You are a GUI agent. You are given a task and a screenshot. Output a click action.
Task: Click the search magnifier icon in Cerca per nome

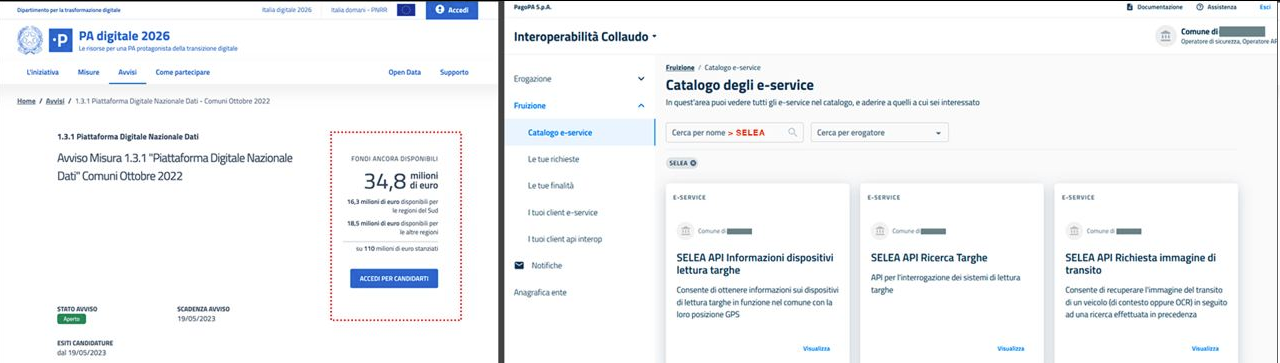(x=794, y=132)
